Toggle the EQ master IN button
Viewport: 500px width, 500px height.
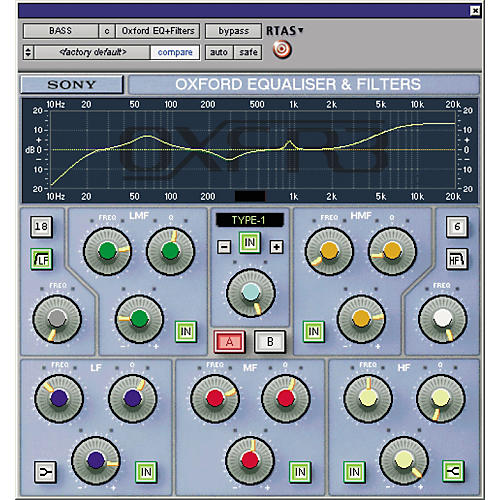click(x=250, y=243)
